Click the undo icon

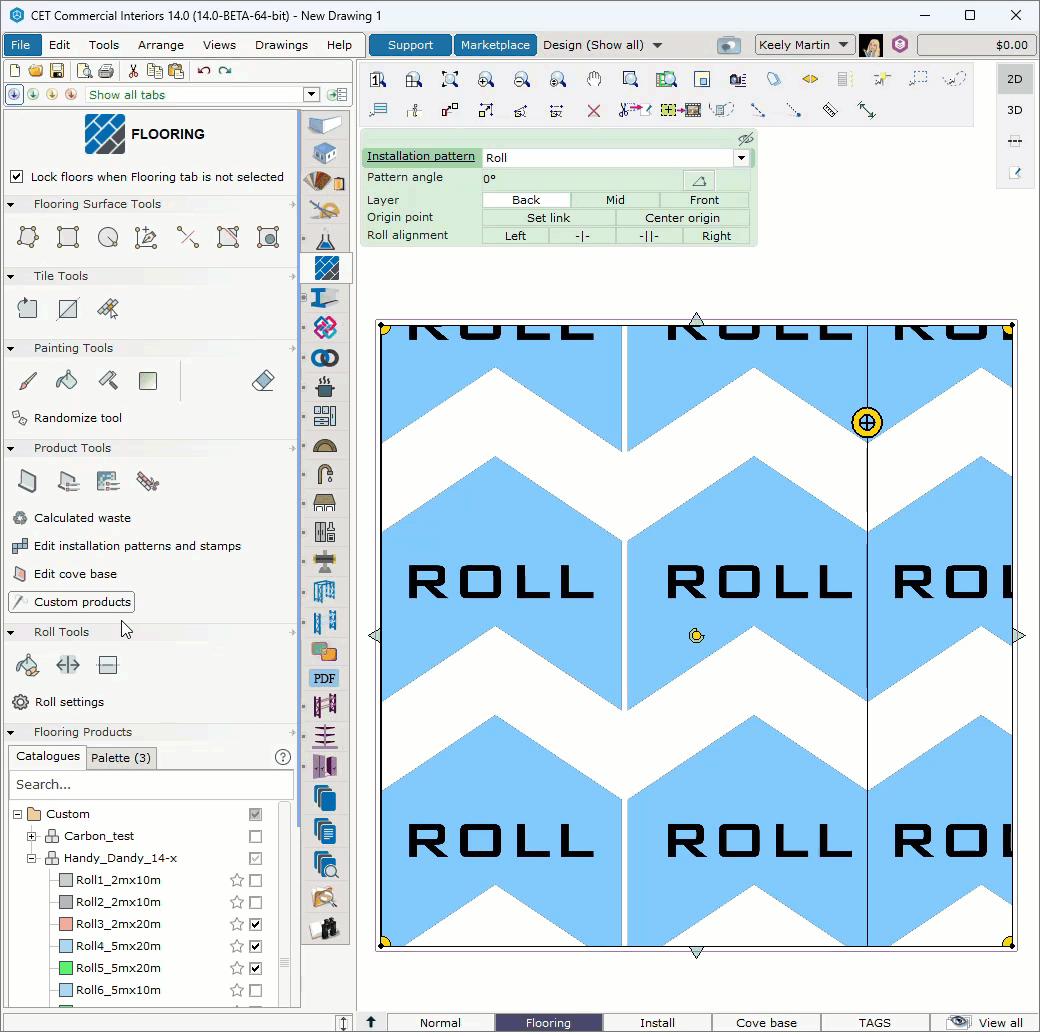point(204,70)
